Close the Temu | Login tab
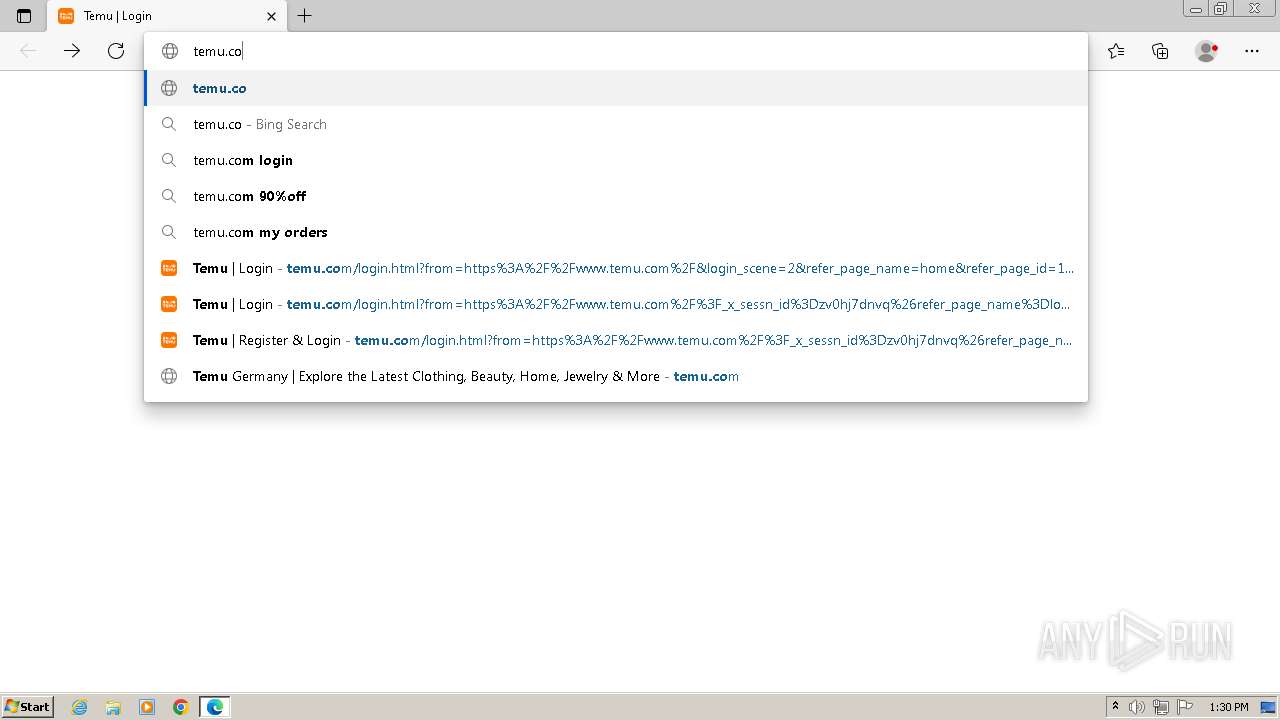 click(271, 16)
